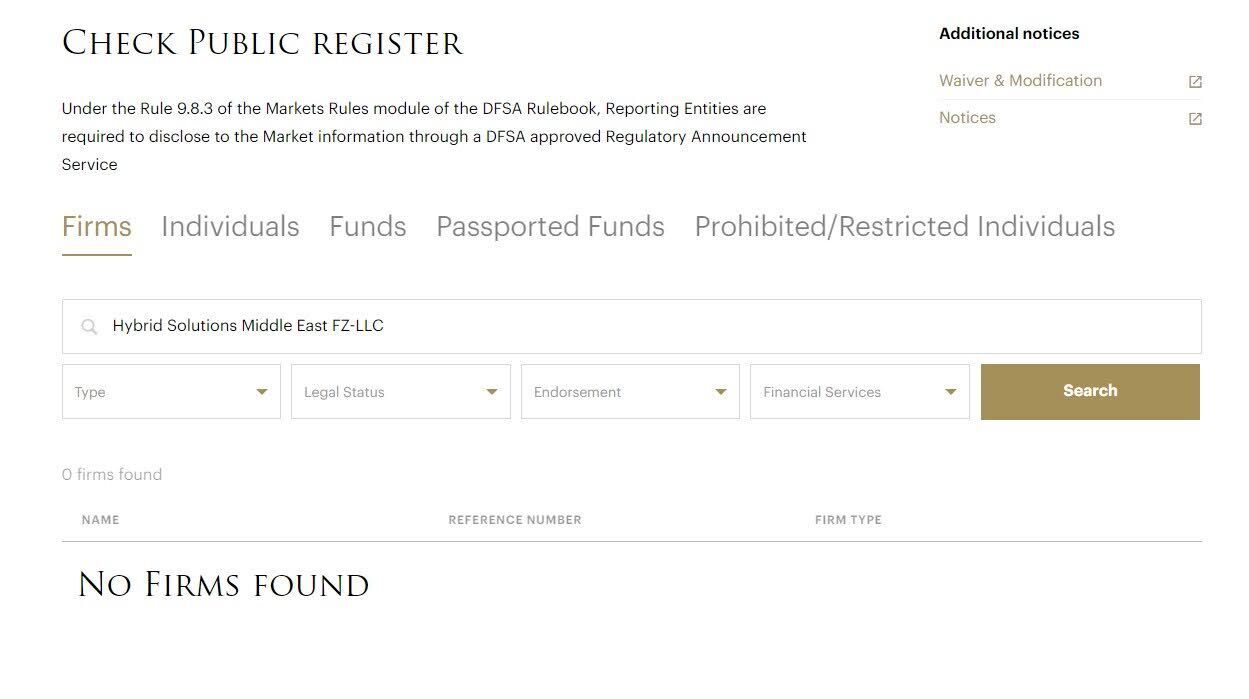Switch to the Individuals tab
The image size is (1249, 699).
tap(230, 227)
